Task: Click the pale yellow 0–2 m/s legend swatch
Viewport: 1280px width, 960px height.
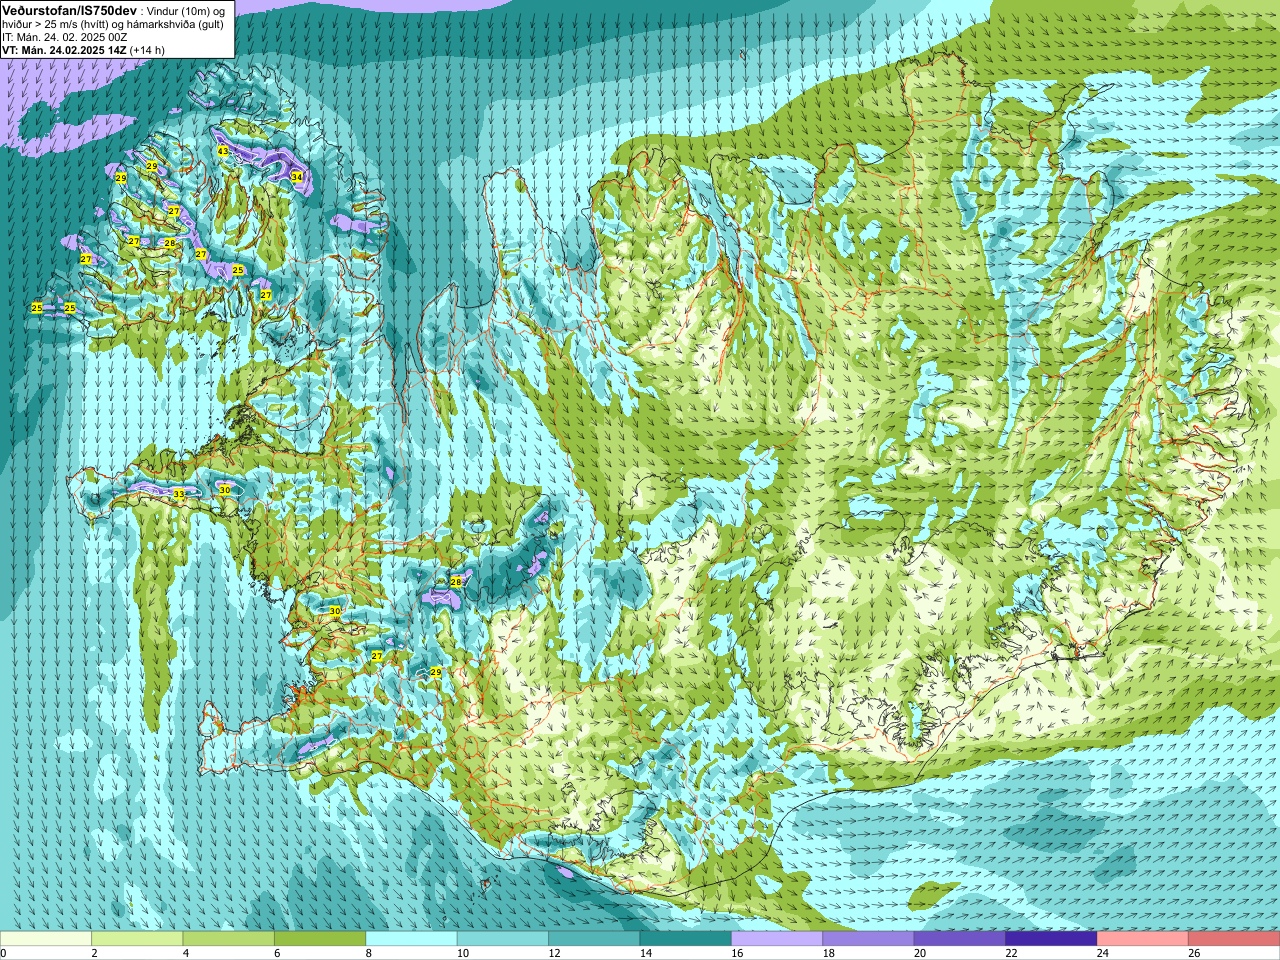Action: pyautogui.click(x=46, y=939)
